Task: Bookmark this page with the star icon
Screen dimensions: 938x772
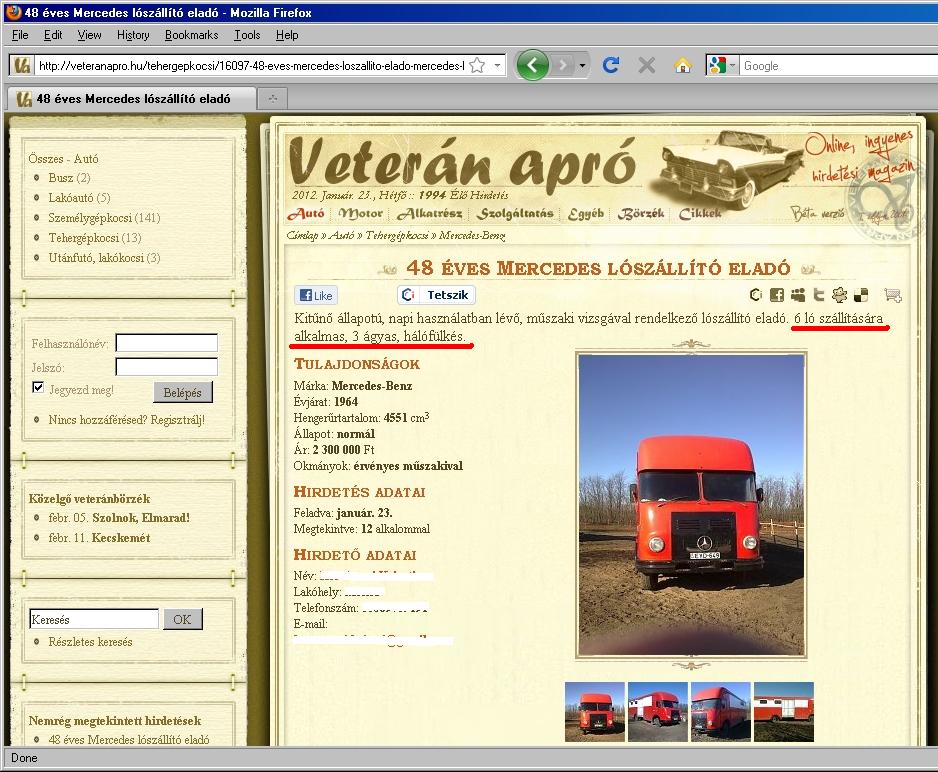Action: pyautogui.click(x=477, y=66)
